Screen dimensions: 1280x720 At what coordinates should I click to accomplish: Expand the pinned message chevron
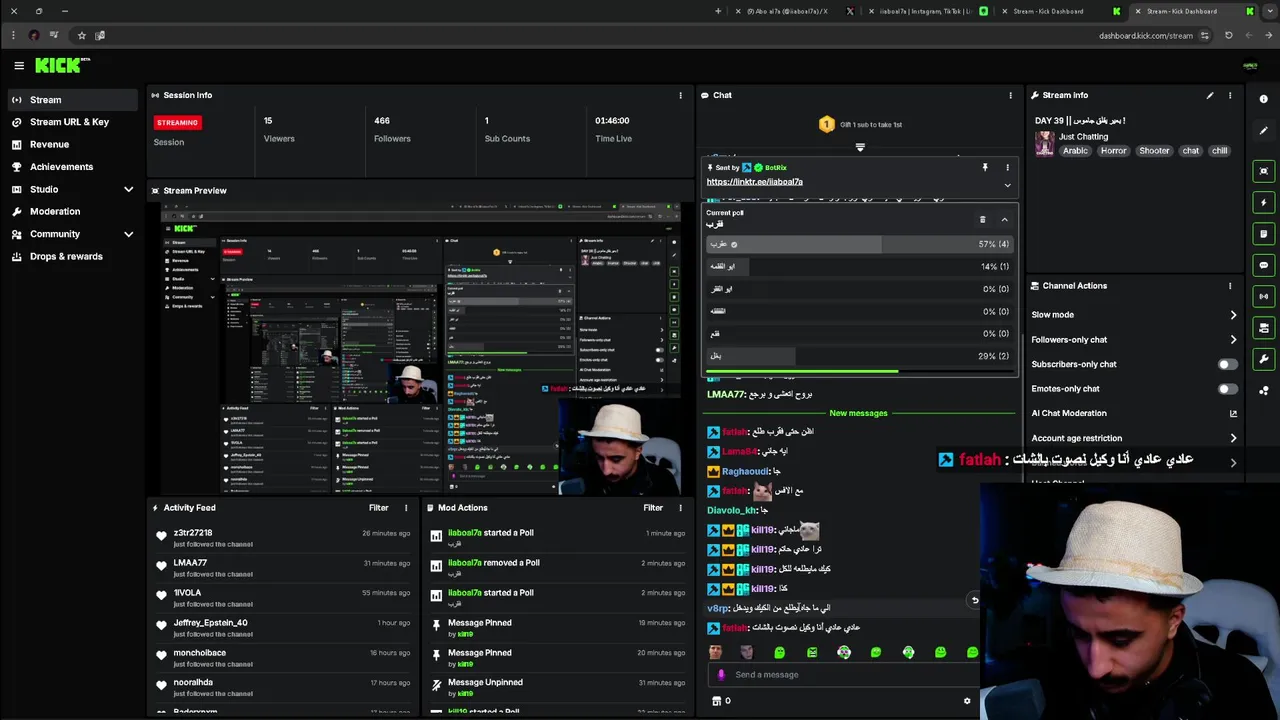click(x=1007, y=186)
